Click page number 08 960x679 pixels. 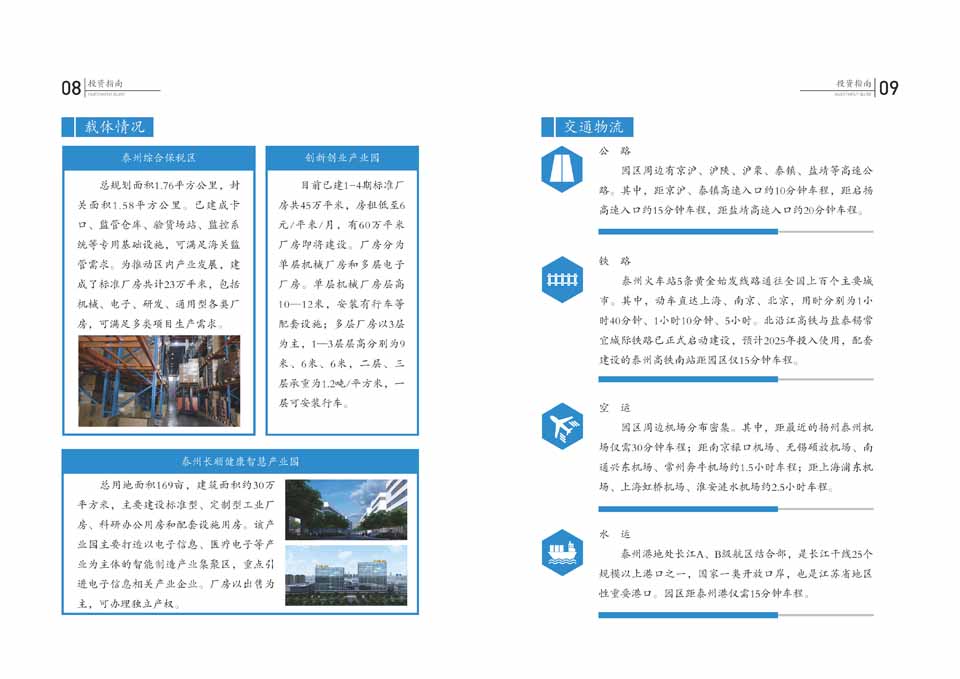[x=71, y=88]
